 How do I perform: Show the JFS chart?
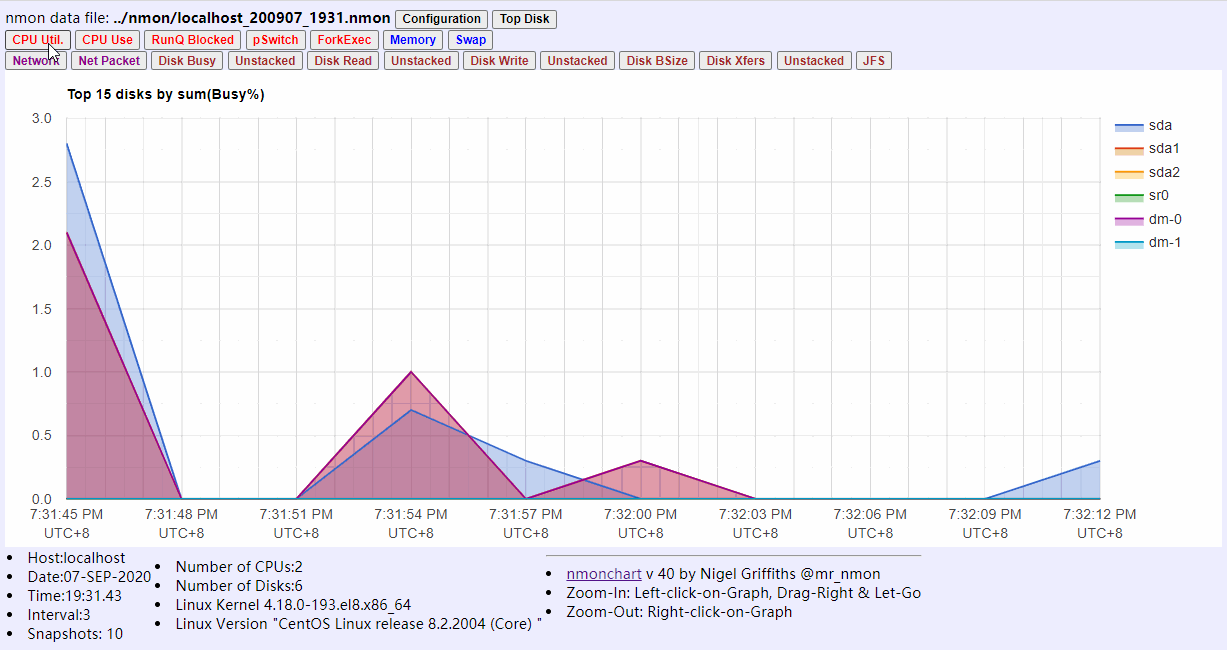point(873,60)
